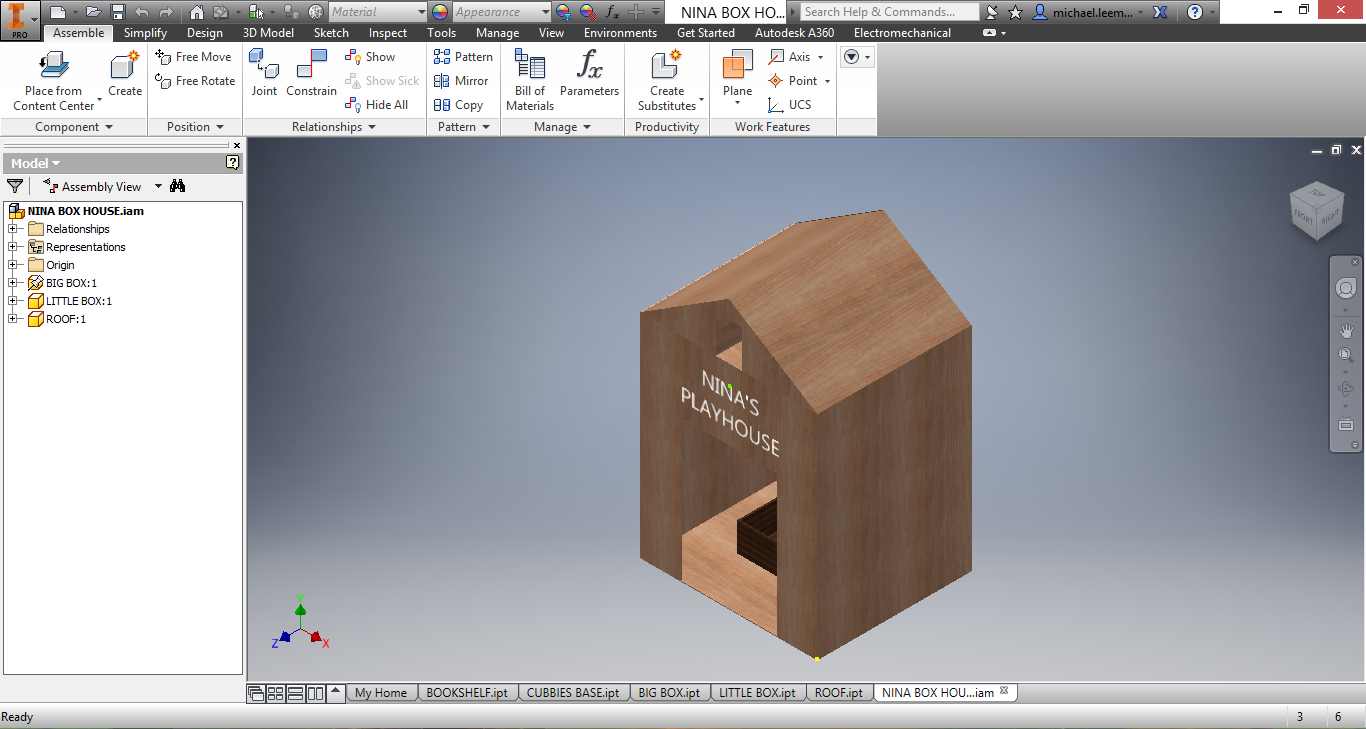Switch to ROOF.ipt document tab

[839, 692]
